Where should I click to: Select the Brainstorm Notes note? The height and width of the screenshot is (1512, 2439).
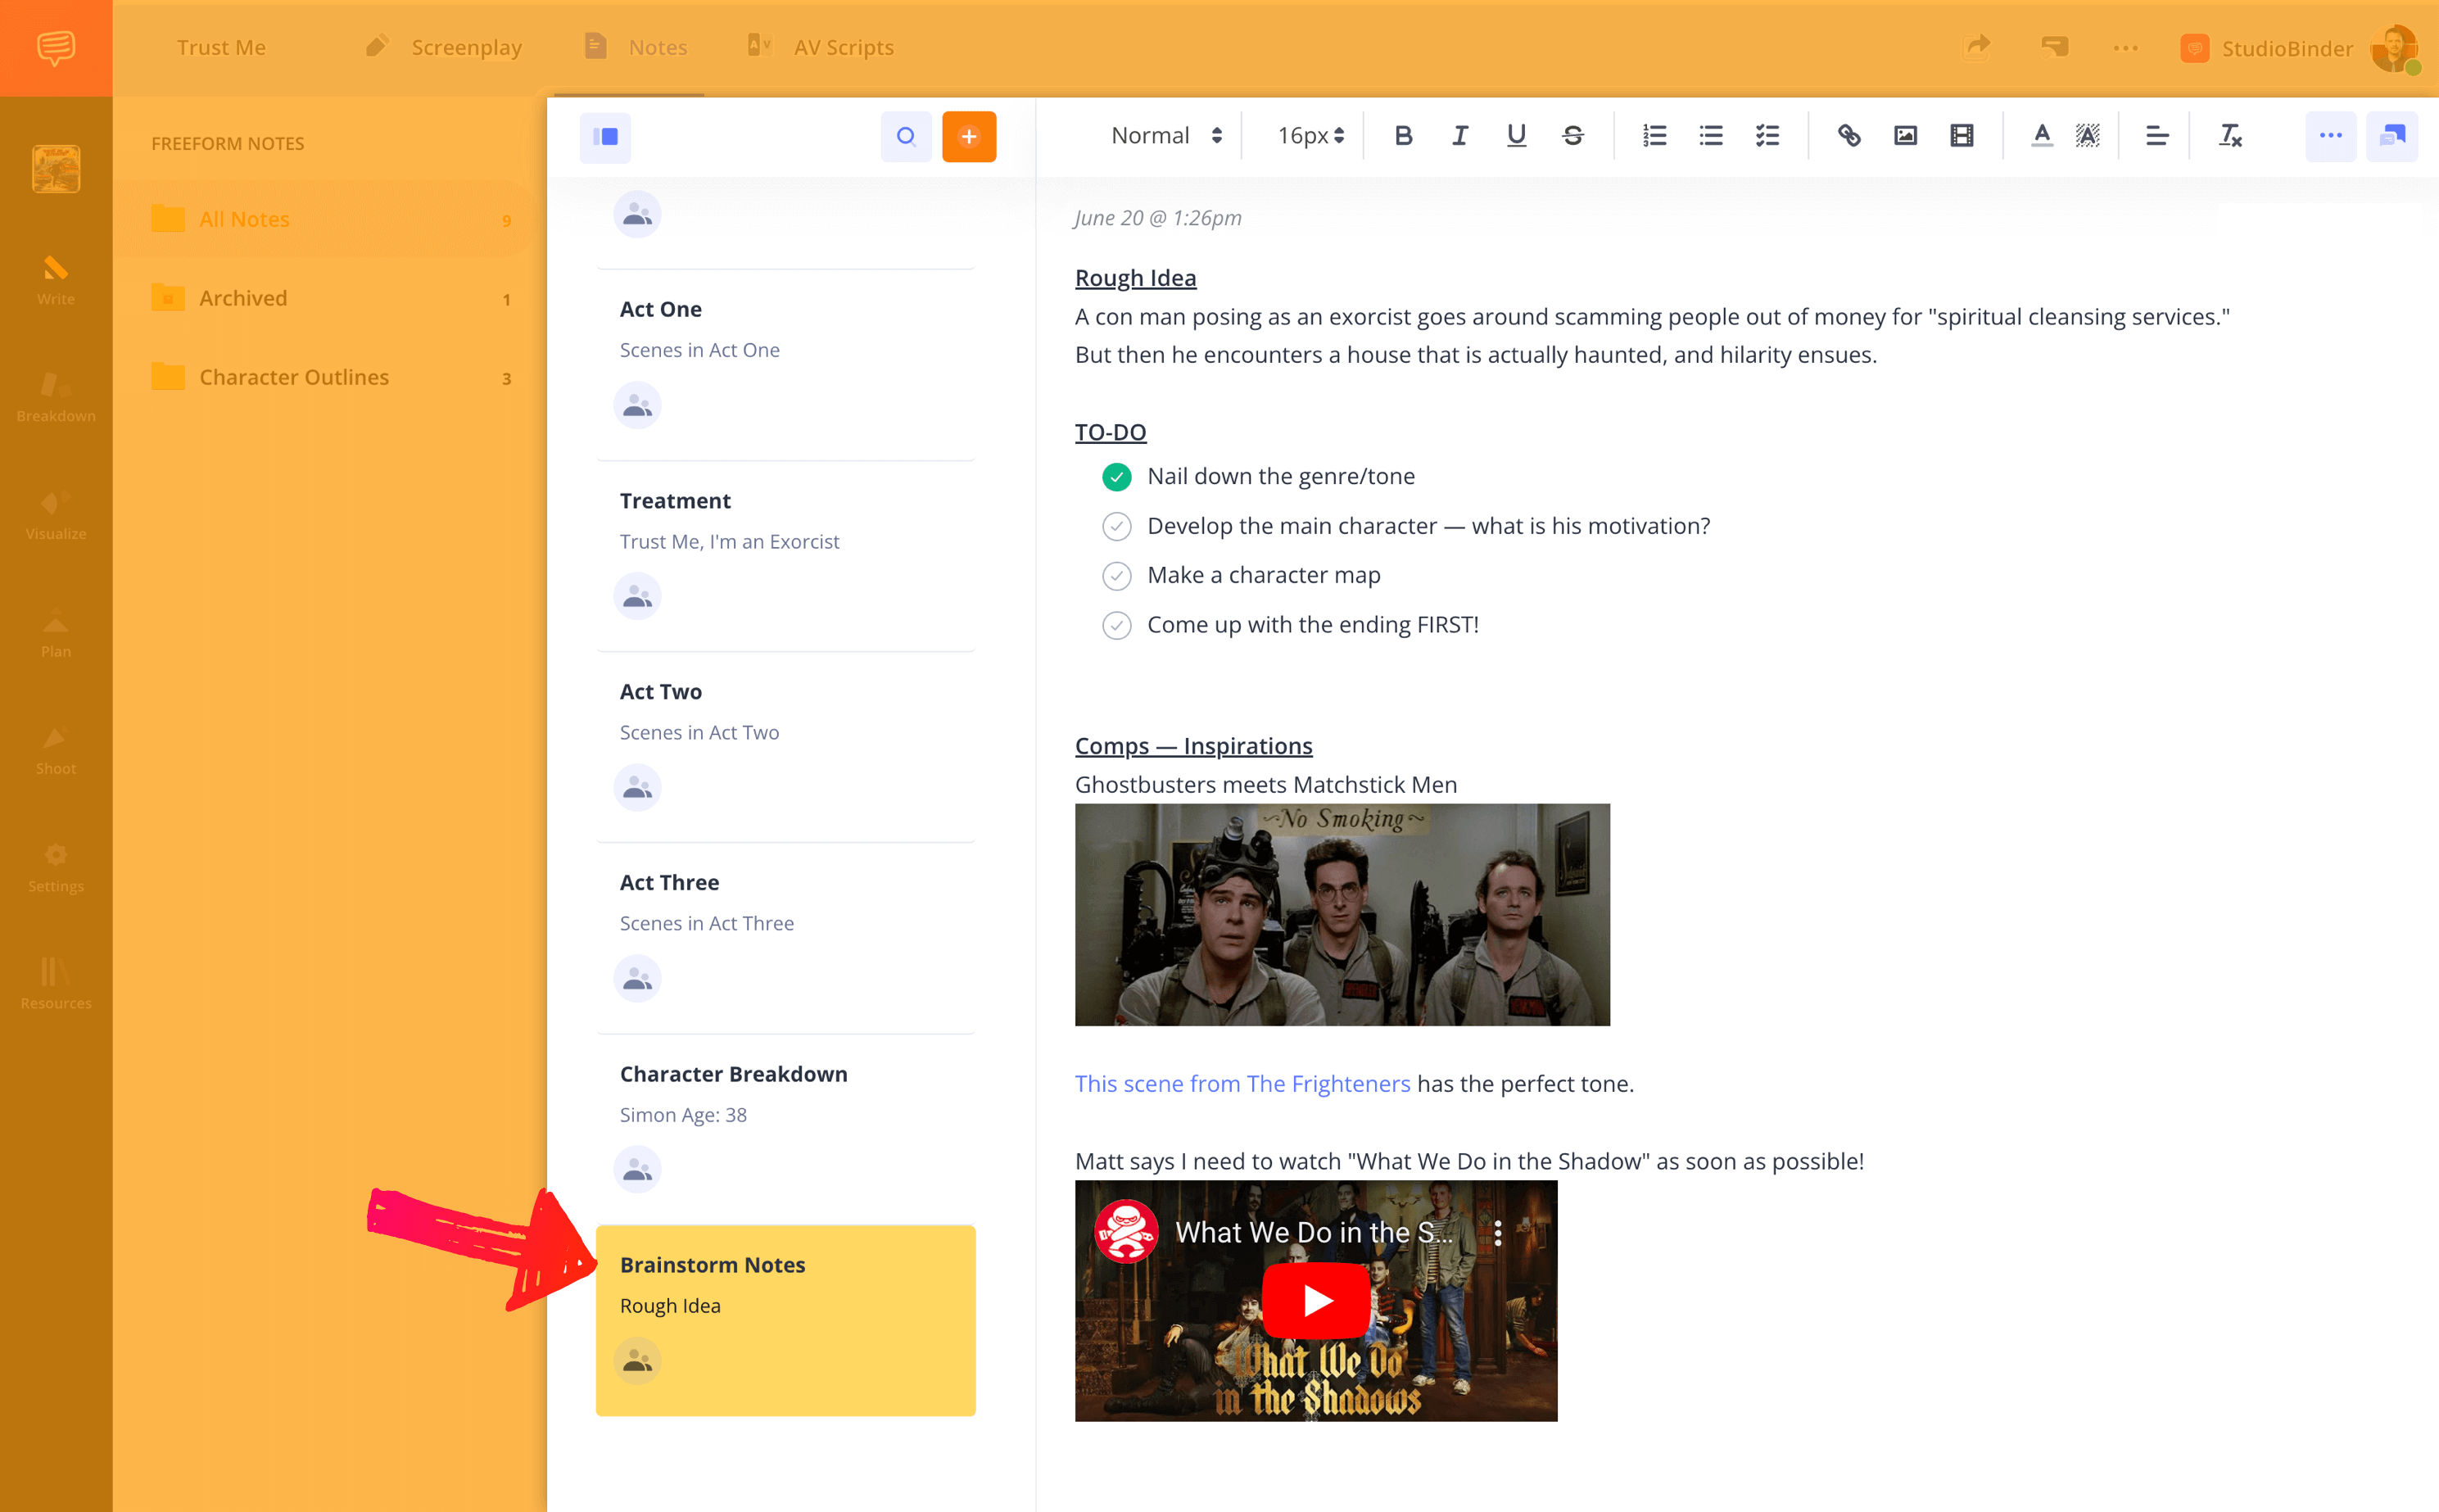coord(786,1320)
